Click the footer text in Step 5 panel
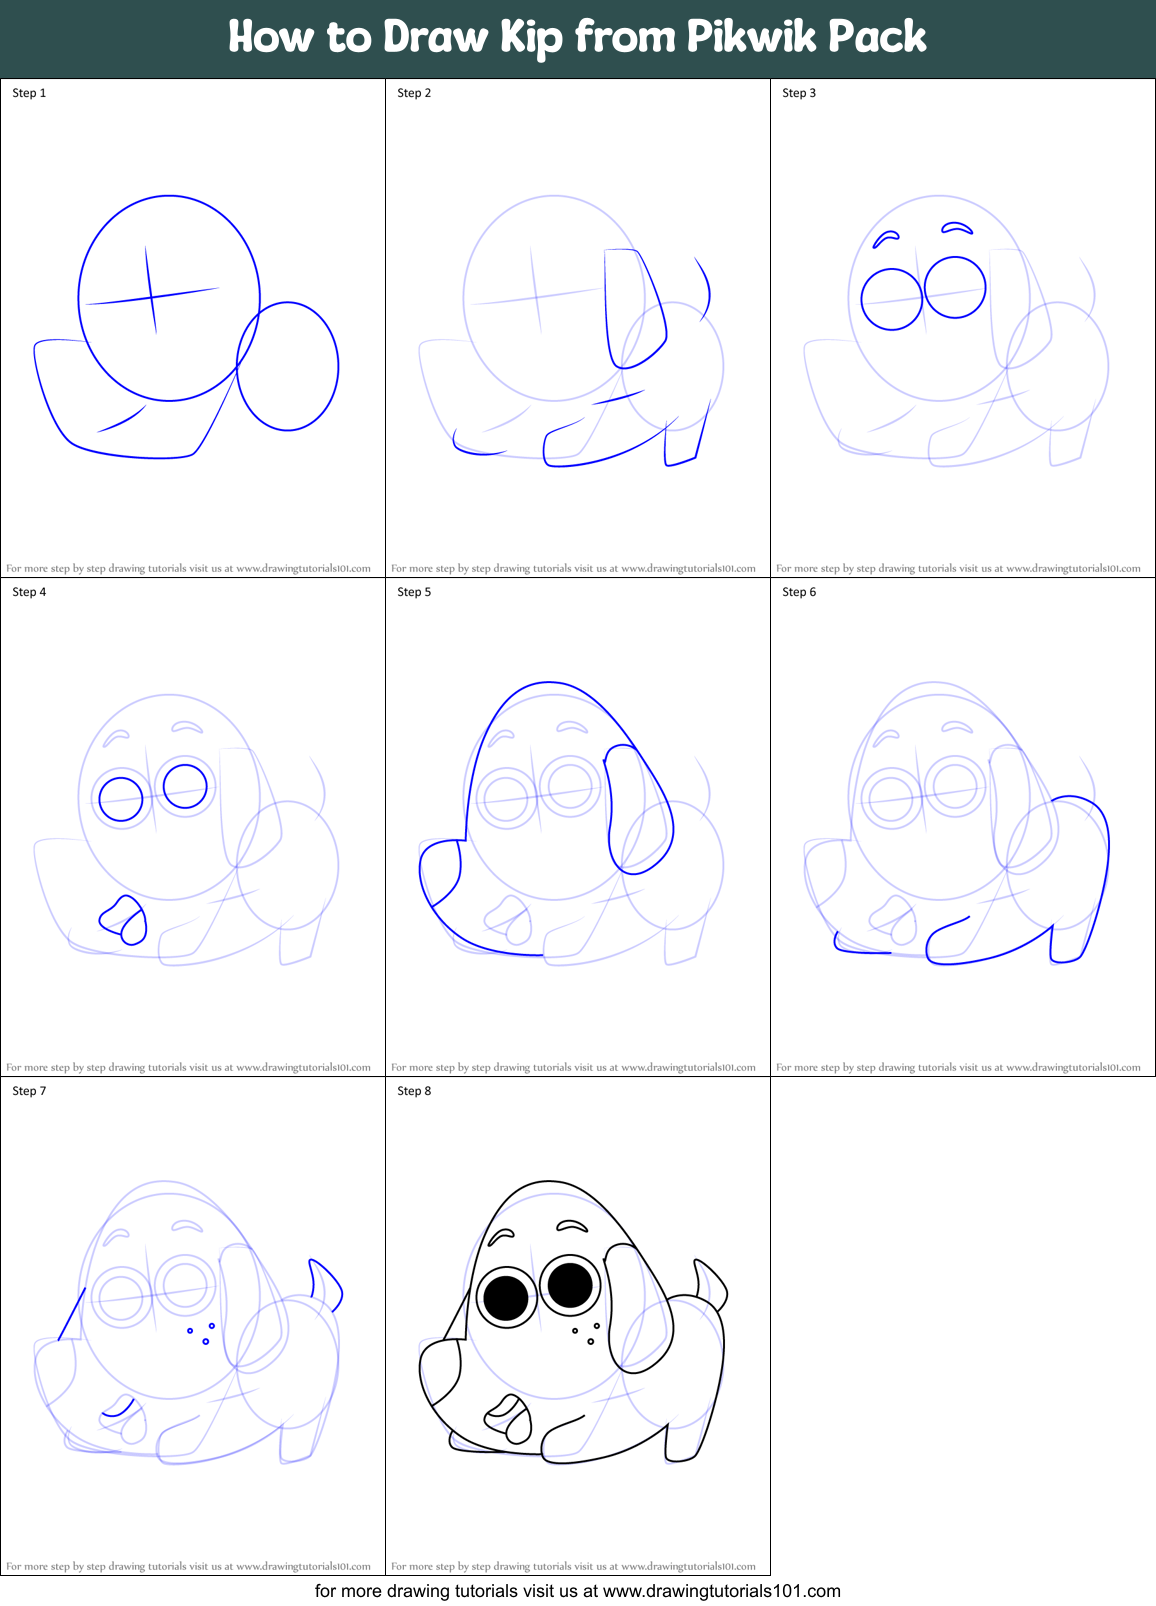Viewport: 1156px width, 1606px height. coord(573,1067)
